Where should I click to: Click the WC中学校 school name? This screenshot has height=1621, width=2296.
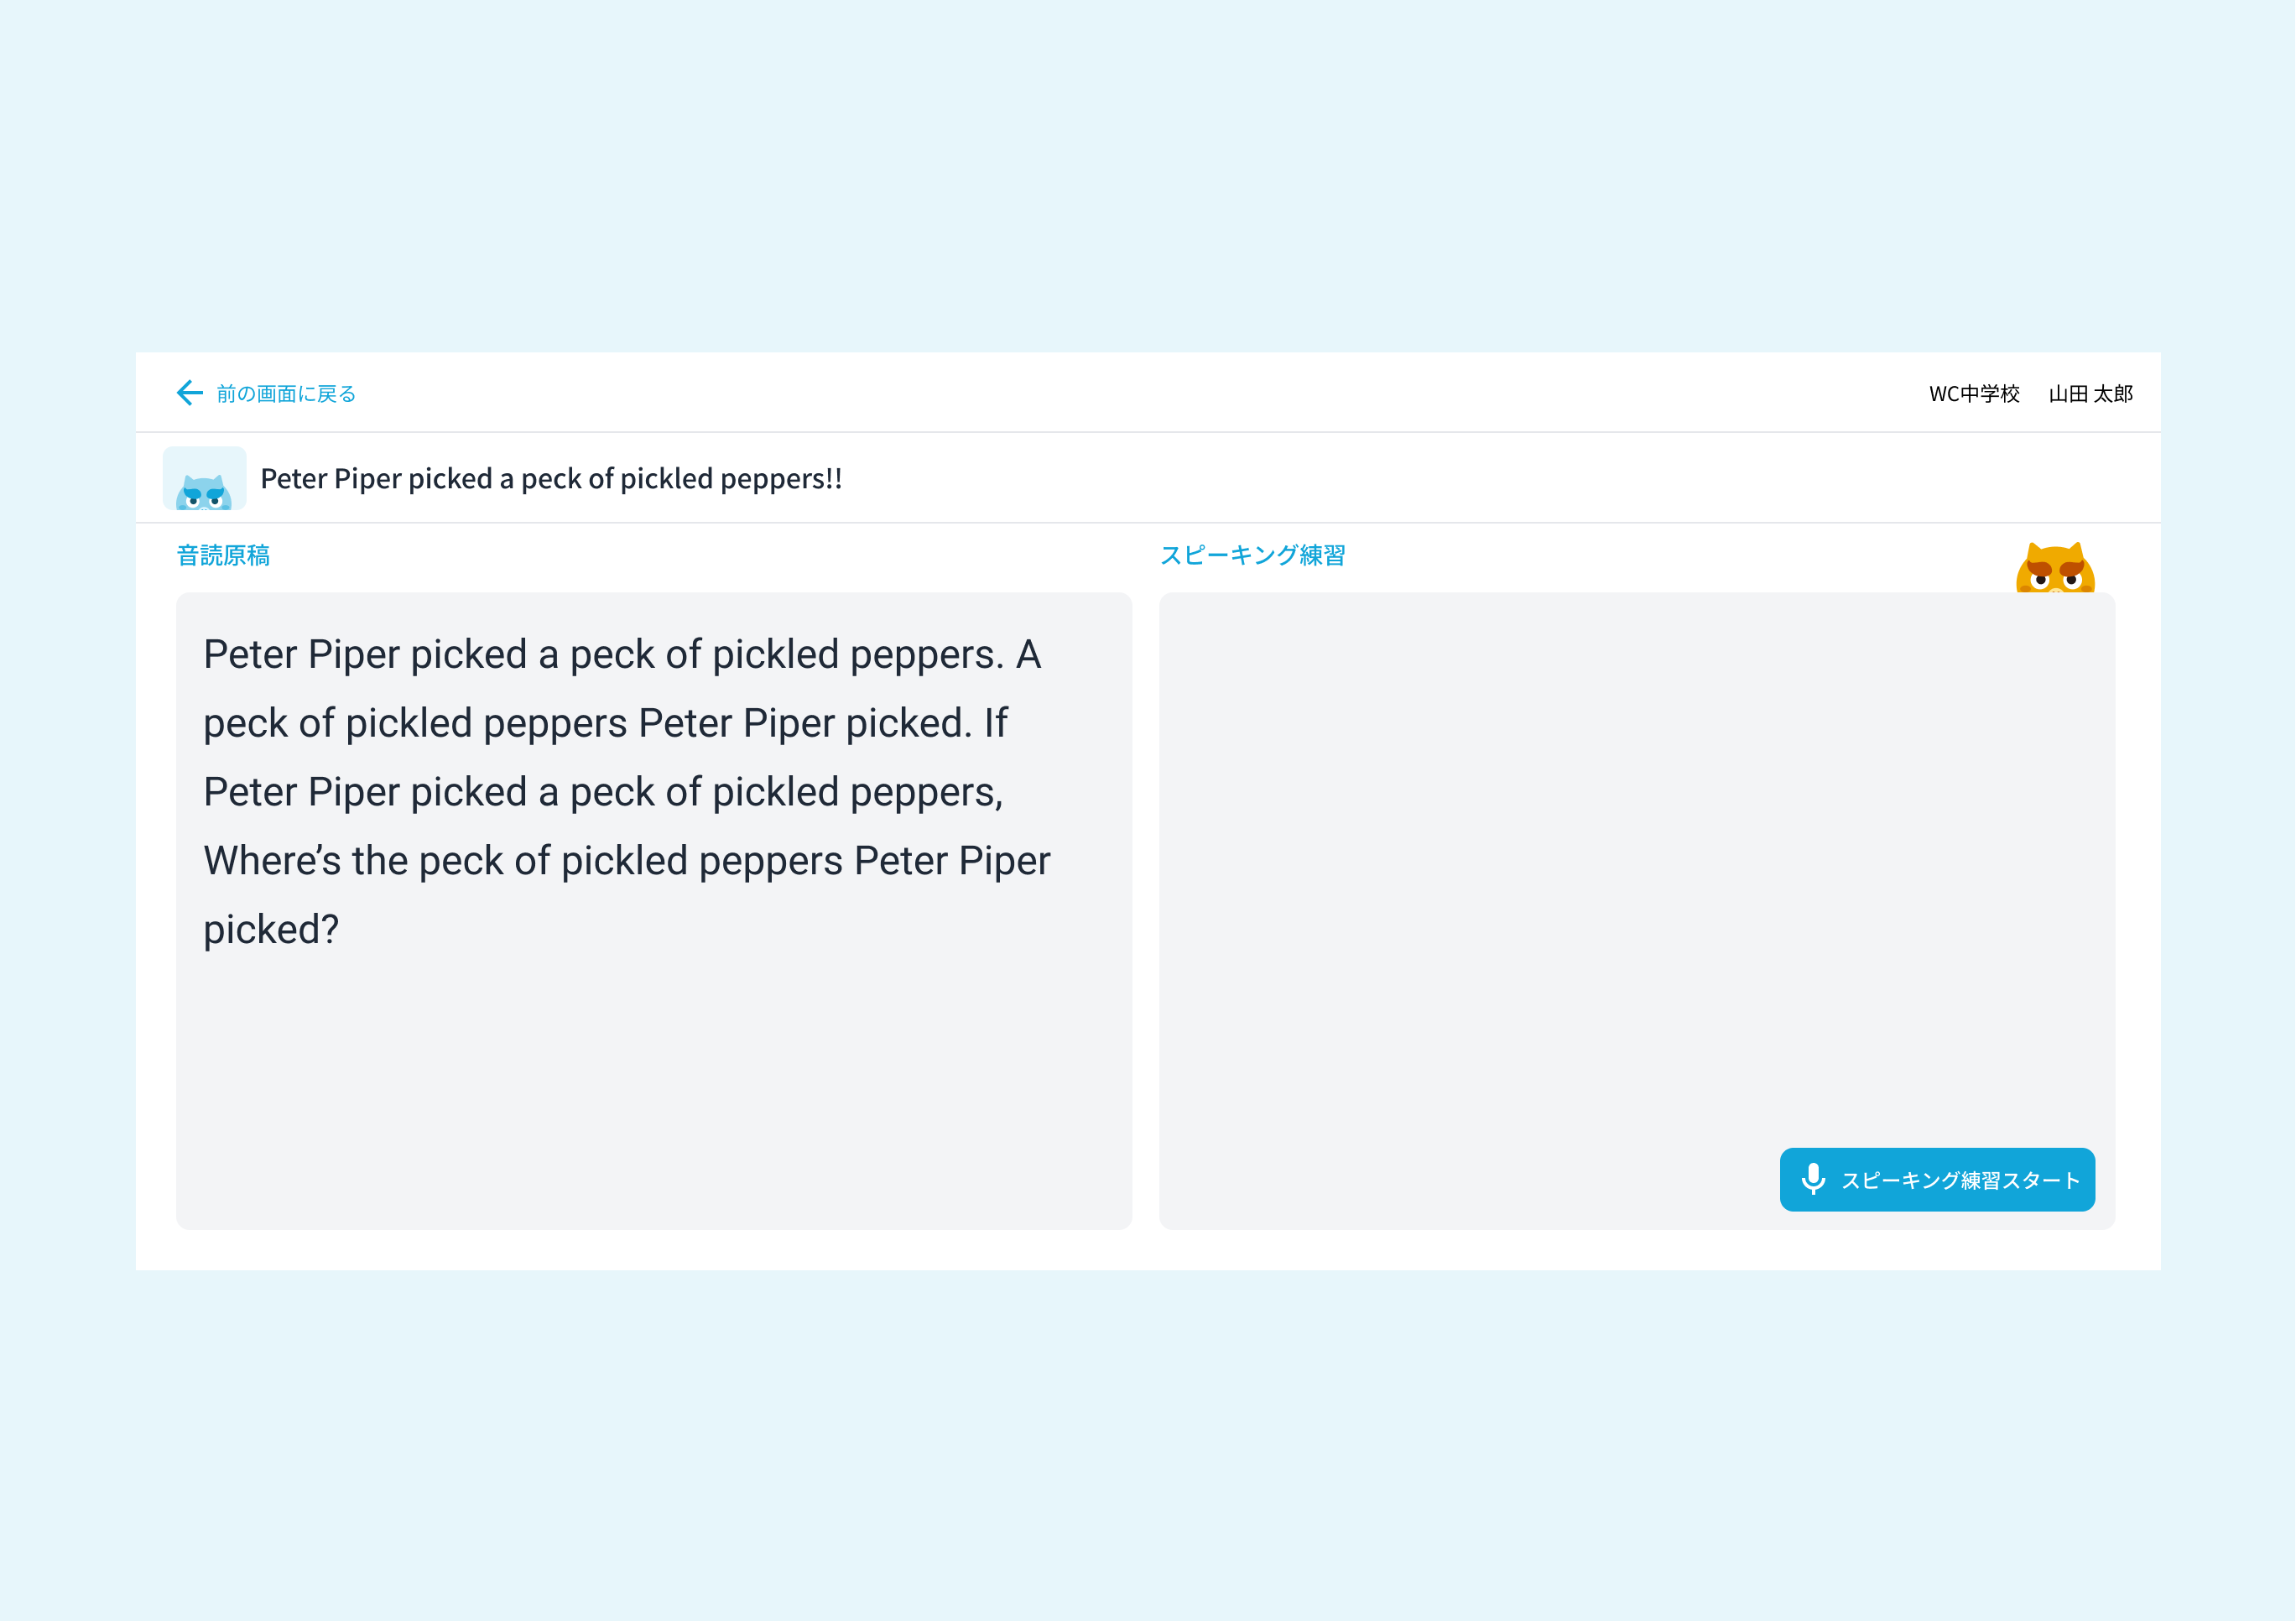(x=1973, y=394)
